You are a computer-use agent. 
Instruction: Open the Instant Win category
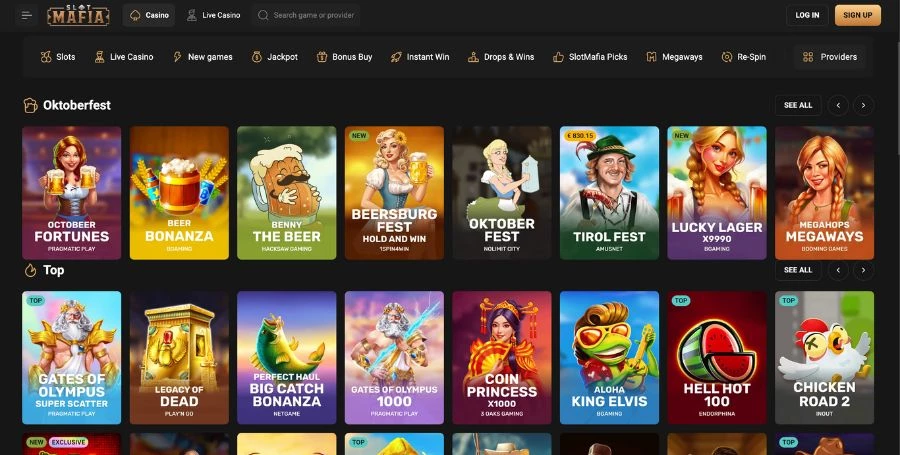coord(420,57)
